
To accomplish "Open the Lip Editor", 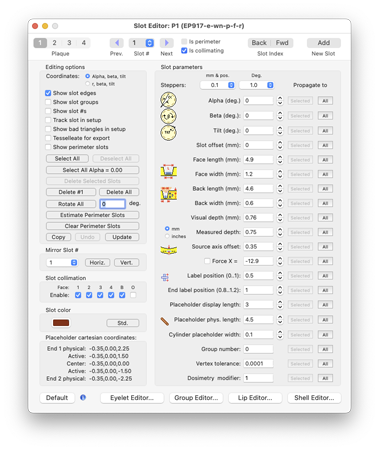I will pyautogui.click(x=255, y=398).
